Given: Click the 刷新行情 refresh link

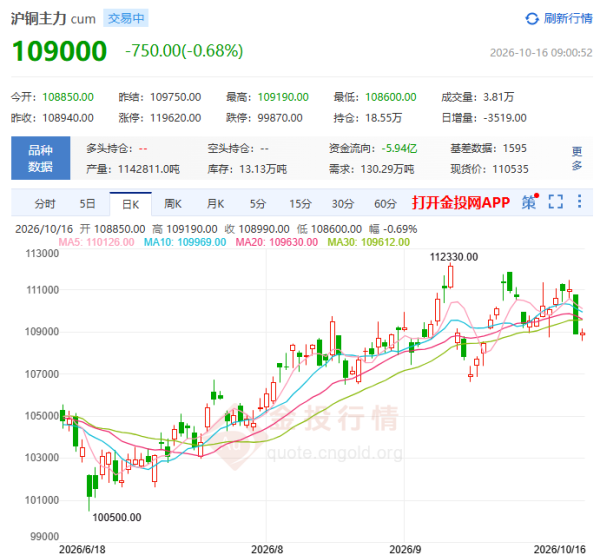Looking at the screenshot, I should click(568, 18).
